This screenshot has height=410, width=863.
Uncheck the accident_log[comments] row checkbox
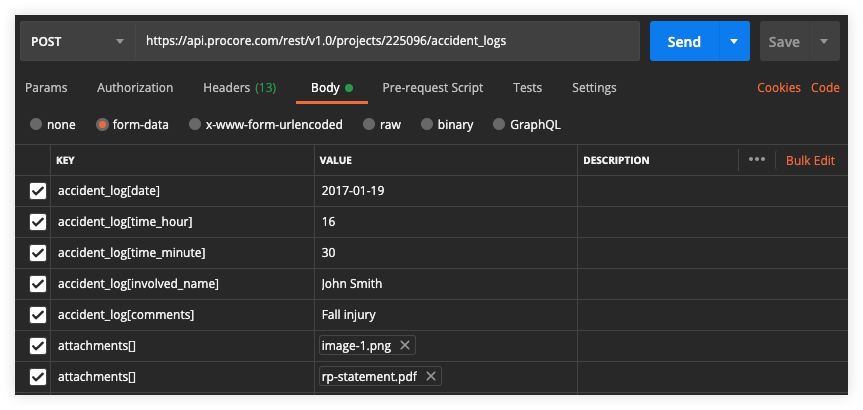tap(37, 315)
